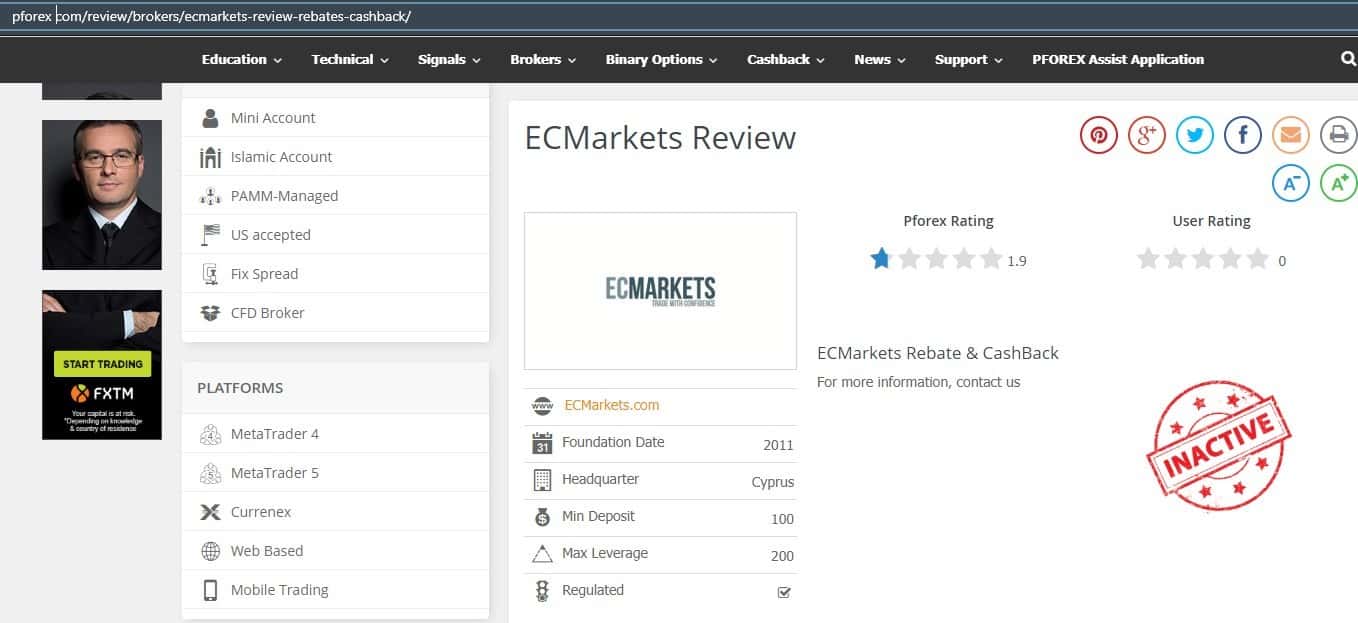The width and height of the screenshot is (1358, 623).
Task: Click the Max Leverage triangle icon
Action: click(542, 554)
